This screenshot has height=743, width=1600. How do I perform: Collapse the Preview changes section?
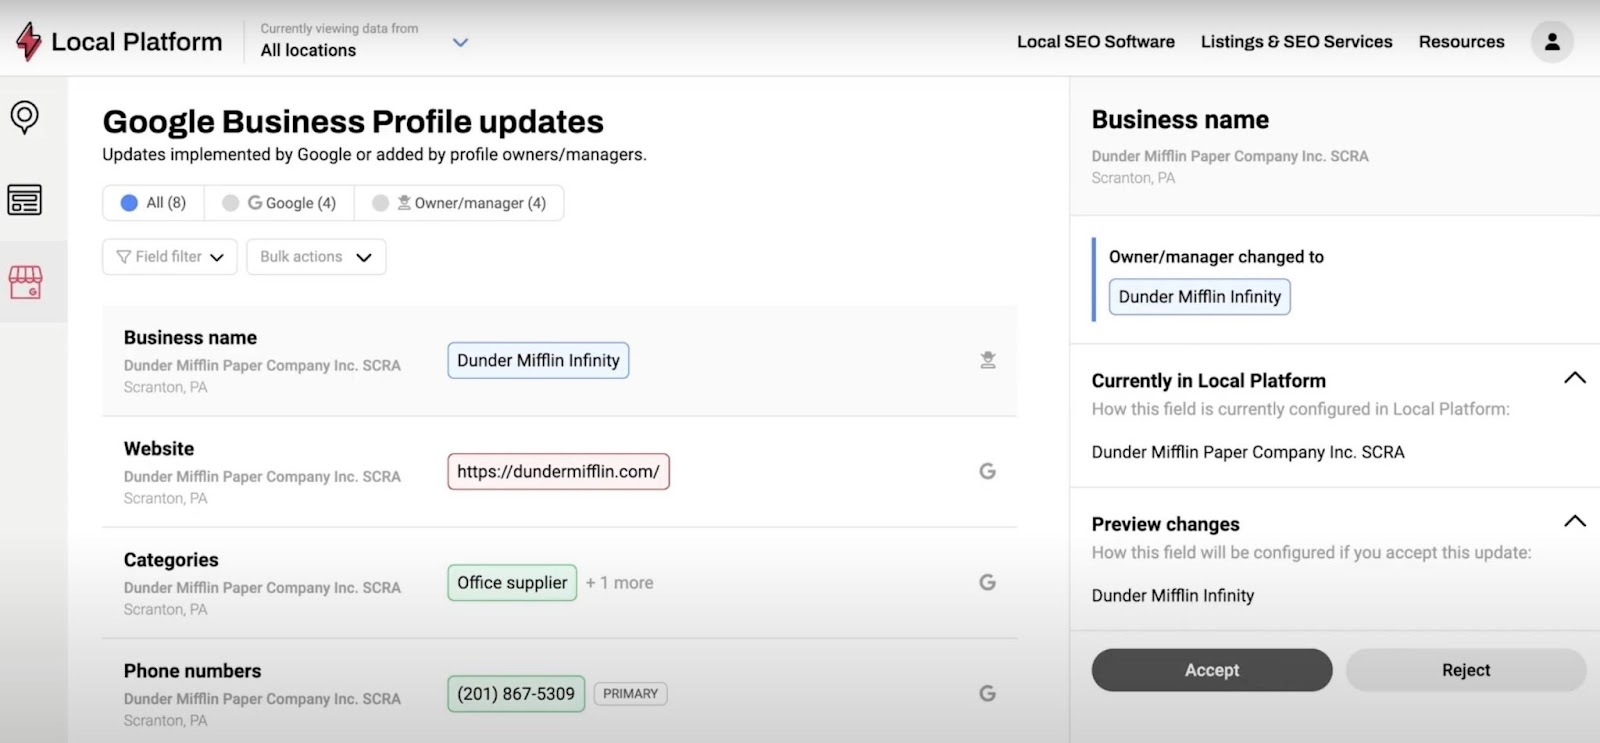pos(1574,521)
